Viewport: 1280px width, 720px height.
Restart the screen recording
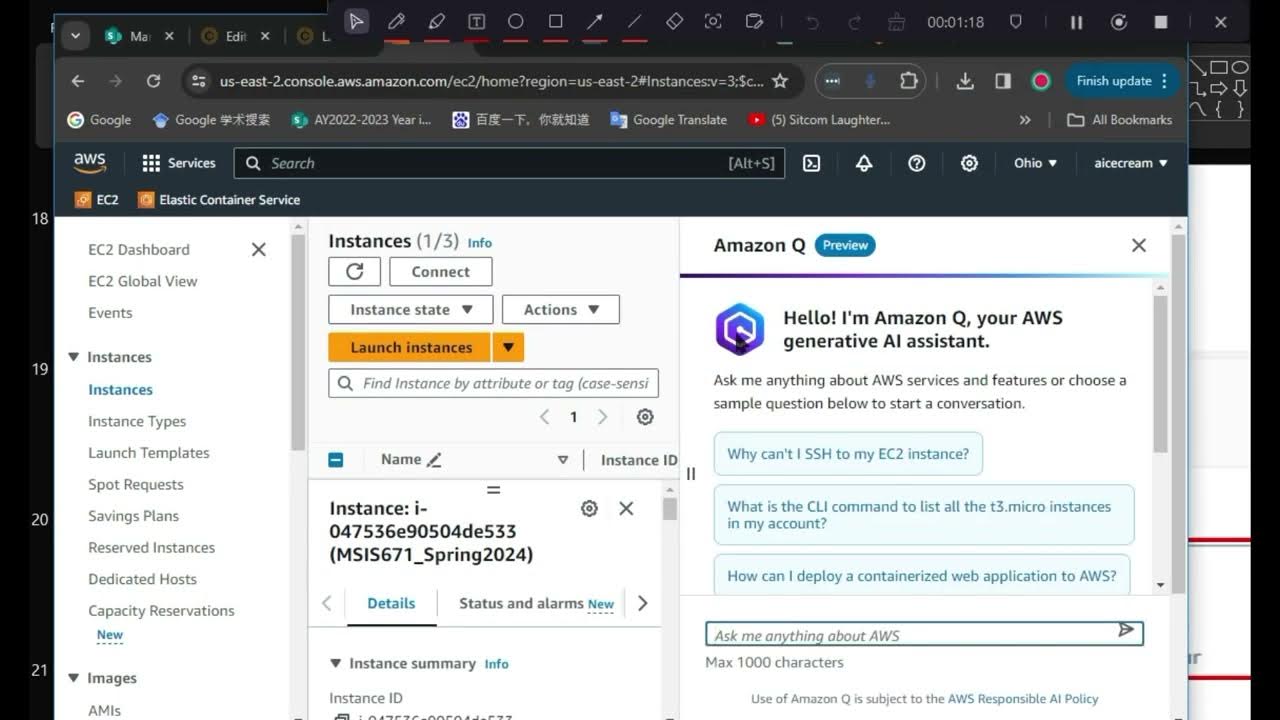[1119, 22]
